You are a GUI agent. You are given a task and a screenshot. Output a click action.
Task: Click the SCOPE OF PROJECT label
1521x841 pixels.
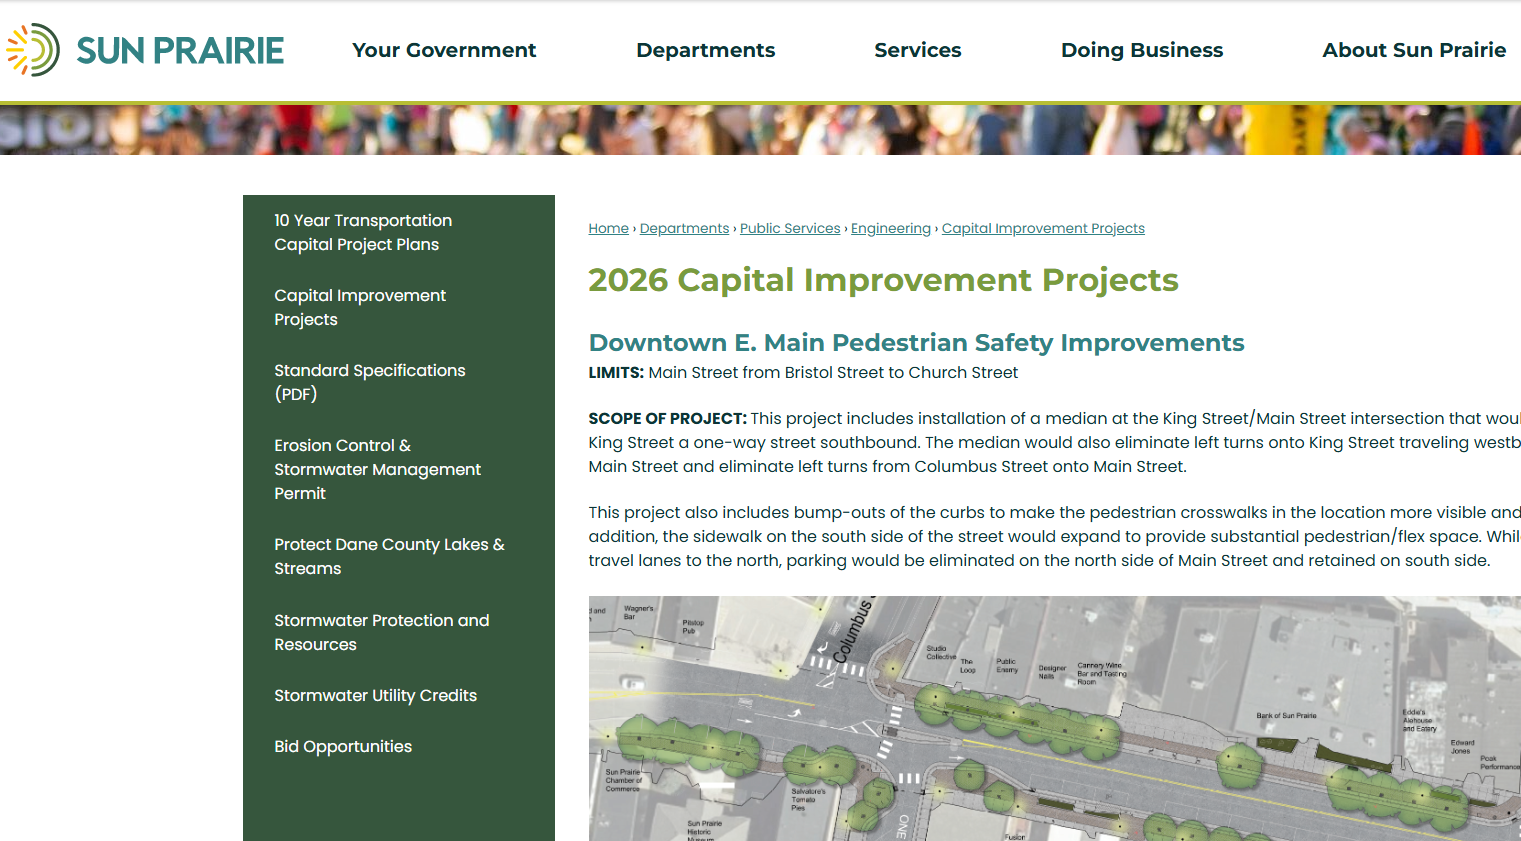pyautogui.click(x=667, y=418)
